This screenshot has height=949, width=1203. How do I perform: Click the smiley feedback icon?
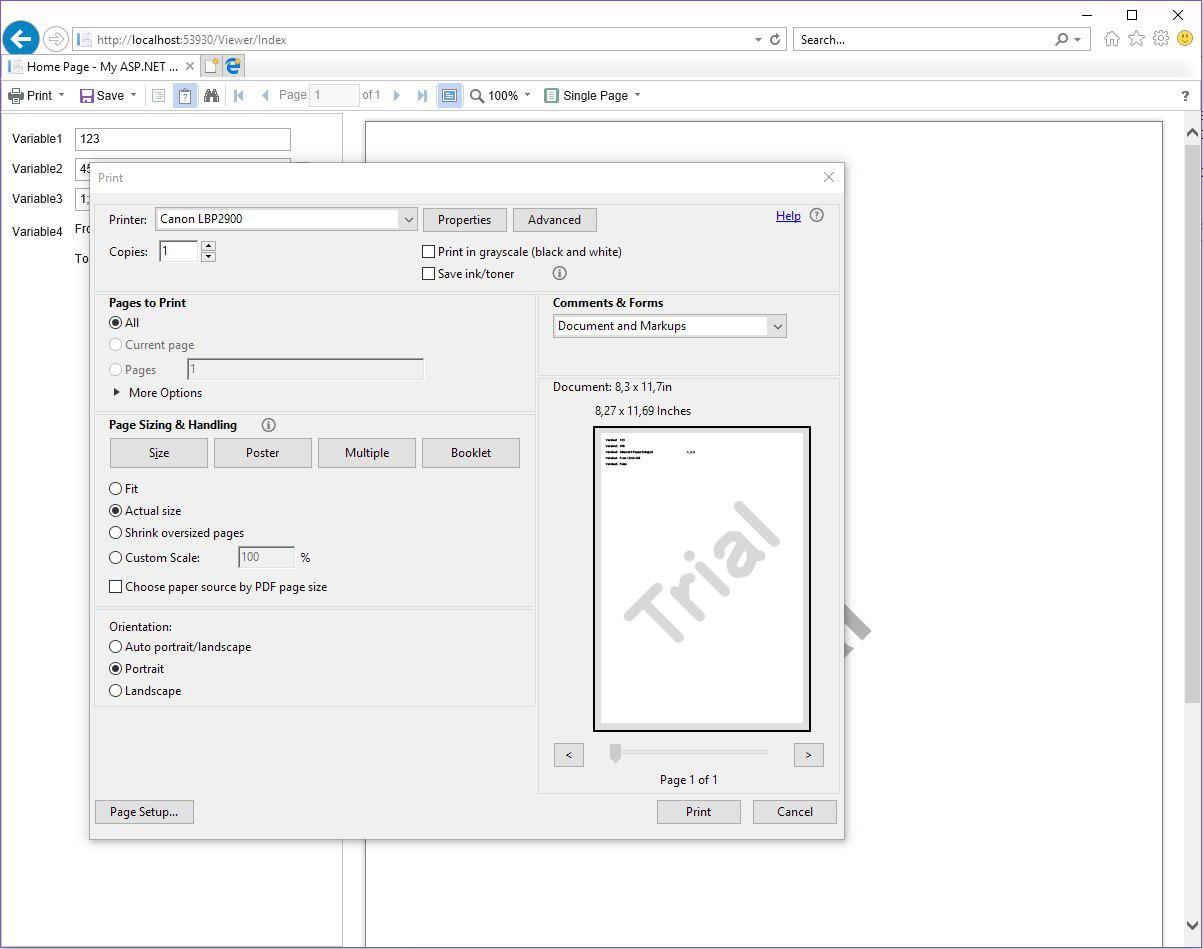point(1185,39)
